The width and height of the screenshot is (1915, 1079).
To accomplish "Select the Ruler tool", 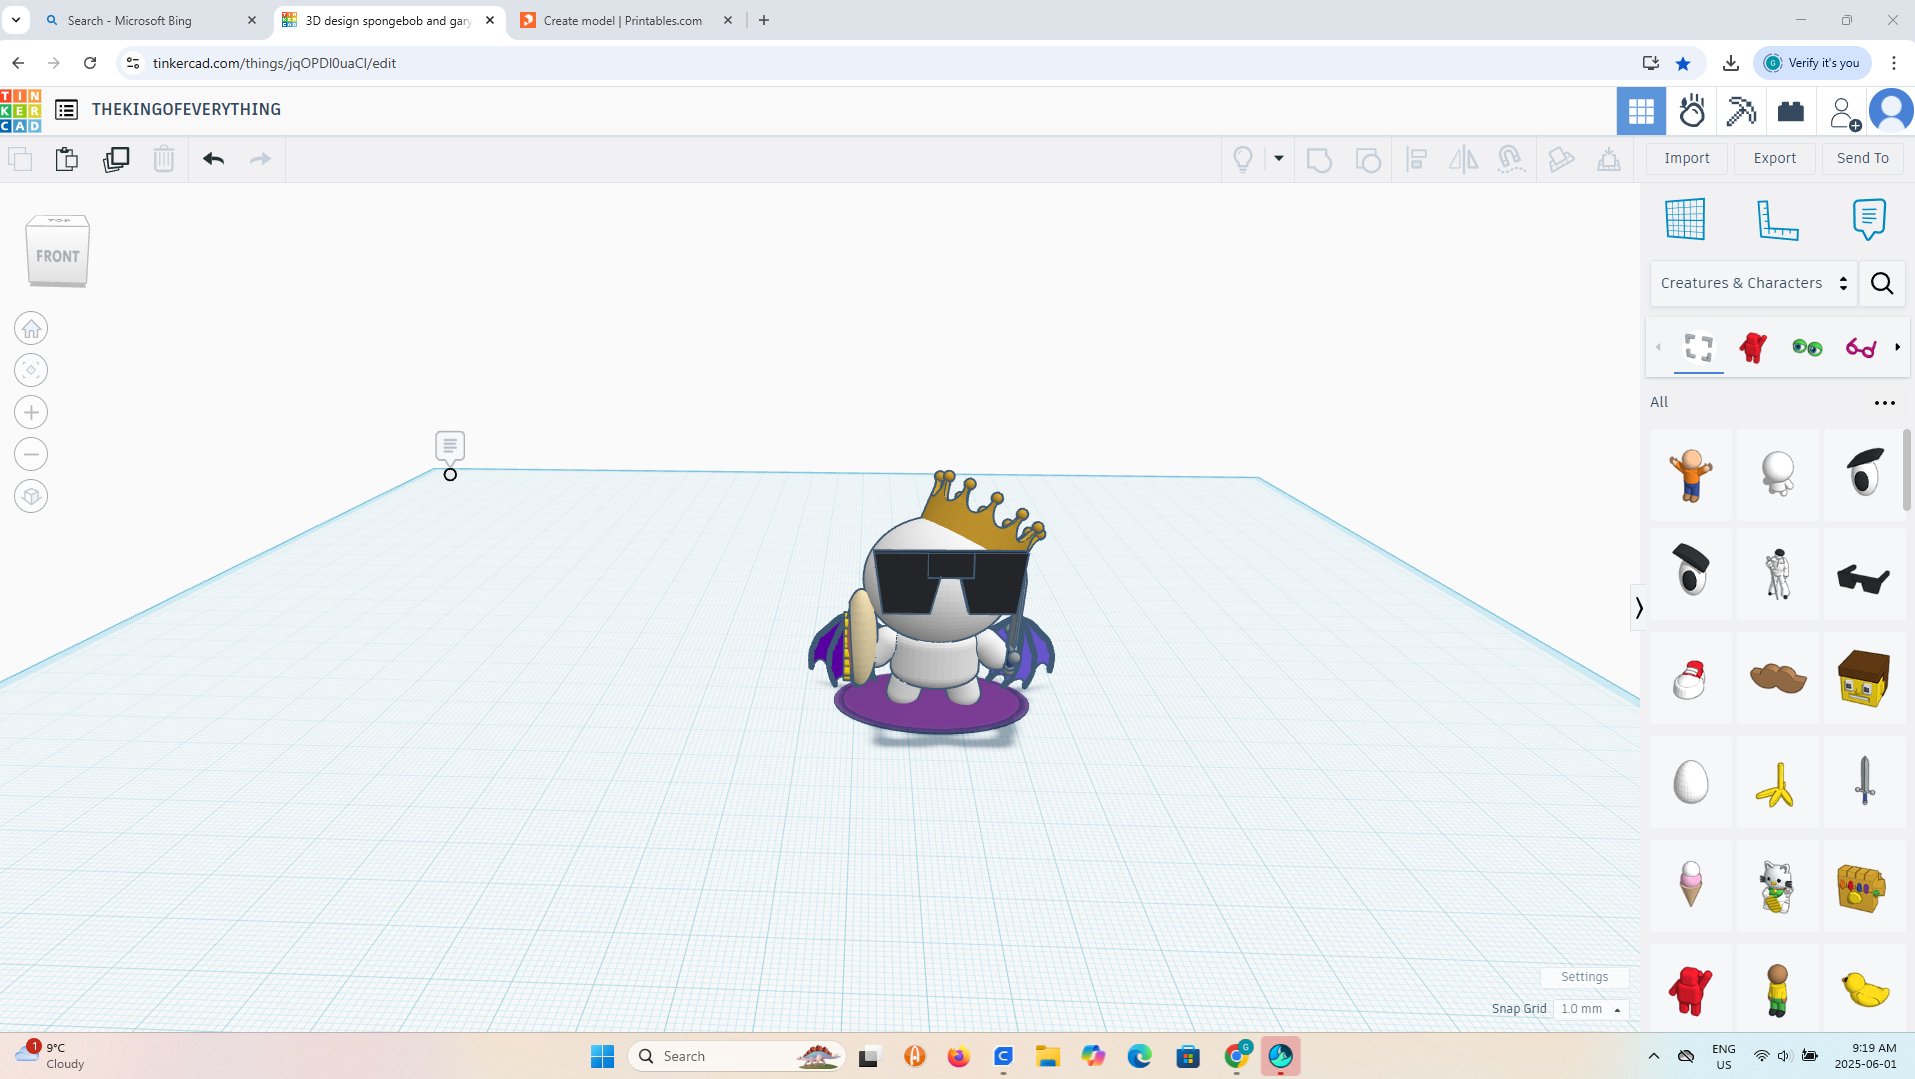I will [x=1778, y=219].
